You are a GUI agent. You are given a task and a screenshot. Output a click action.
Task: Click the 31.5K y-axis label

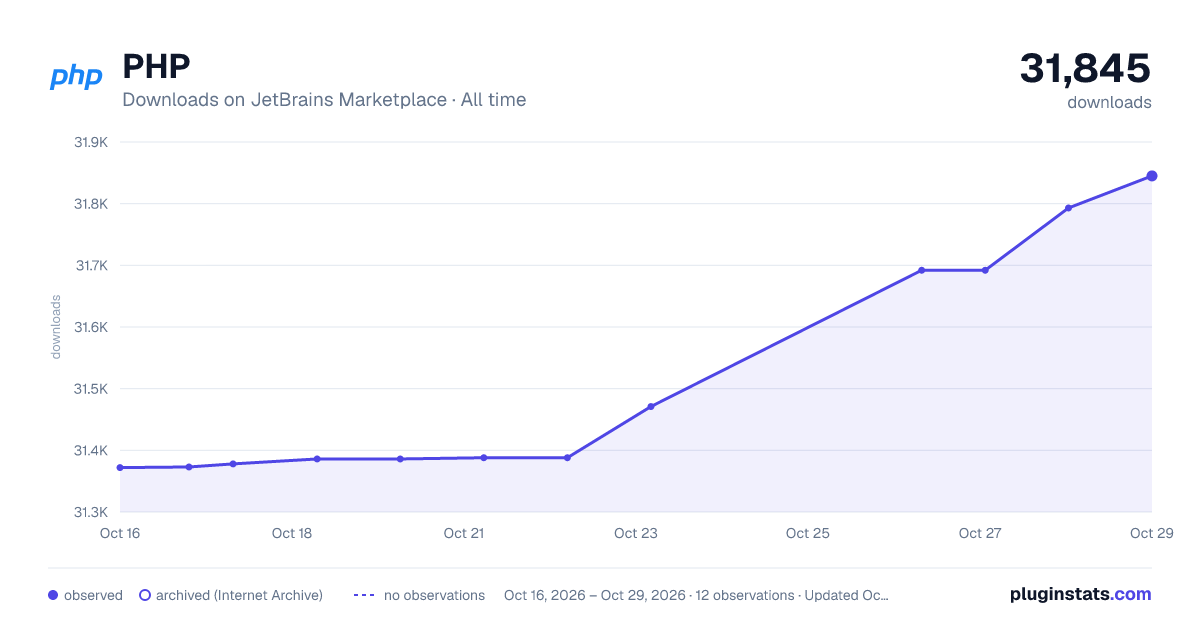pos(91,389)
